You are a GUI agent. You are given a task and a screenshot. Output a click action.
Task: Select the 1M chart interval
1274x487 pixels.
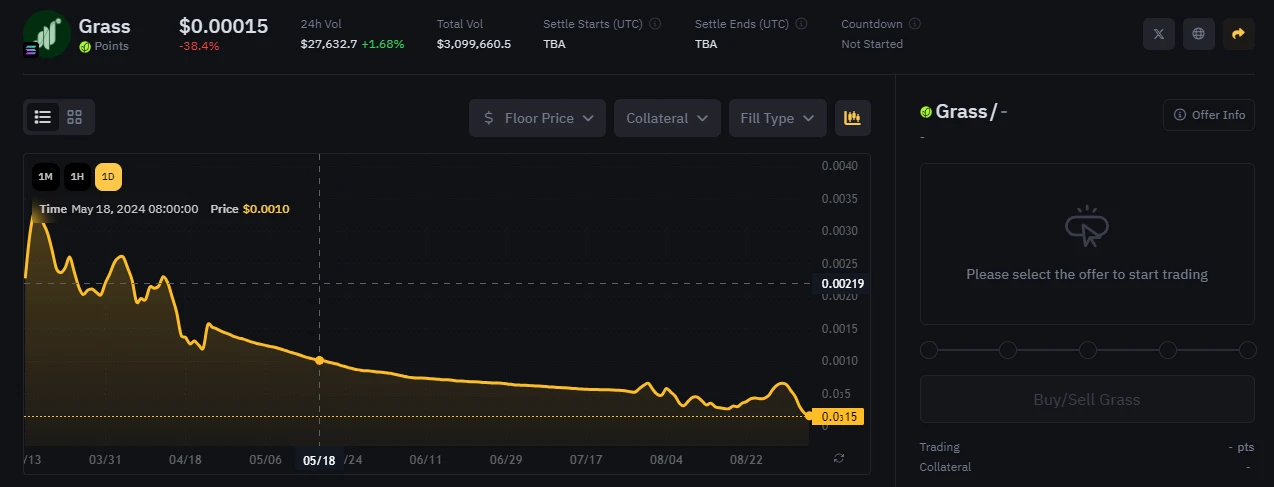click(x=46, y=177)
